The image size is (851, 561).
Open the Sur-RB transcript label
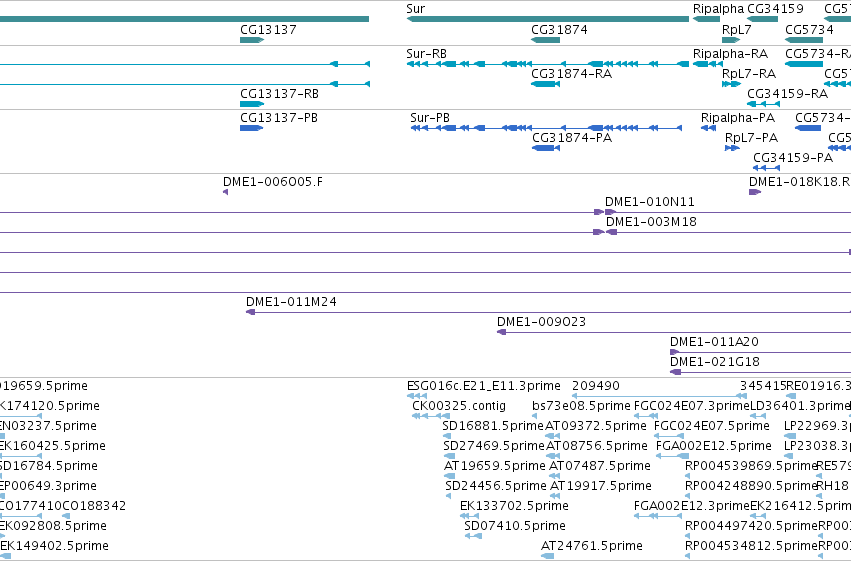(x=427, y=54)
